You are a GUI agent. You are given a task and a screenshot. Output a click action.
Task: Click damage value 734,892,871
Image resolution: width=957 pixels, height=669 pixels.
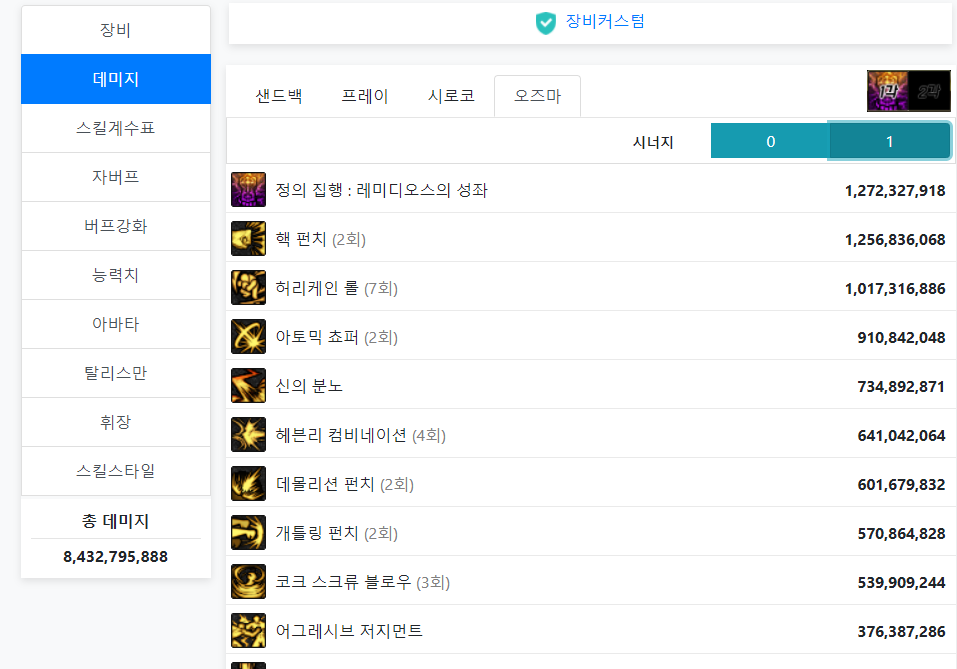pyautogui.click(x=901, y=386)
